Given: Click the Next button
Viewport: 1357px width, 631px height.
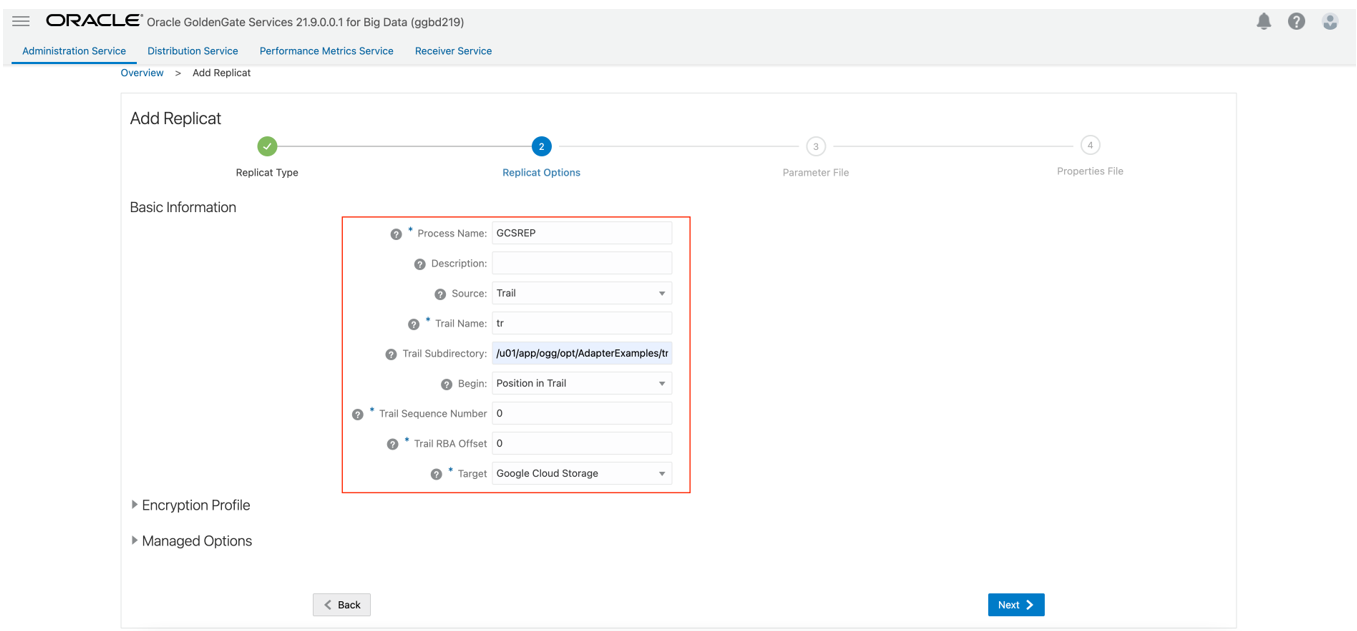Looking at the screenshot, I should pos(1016,605).
